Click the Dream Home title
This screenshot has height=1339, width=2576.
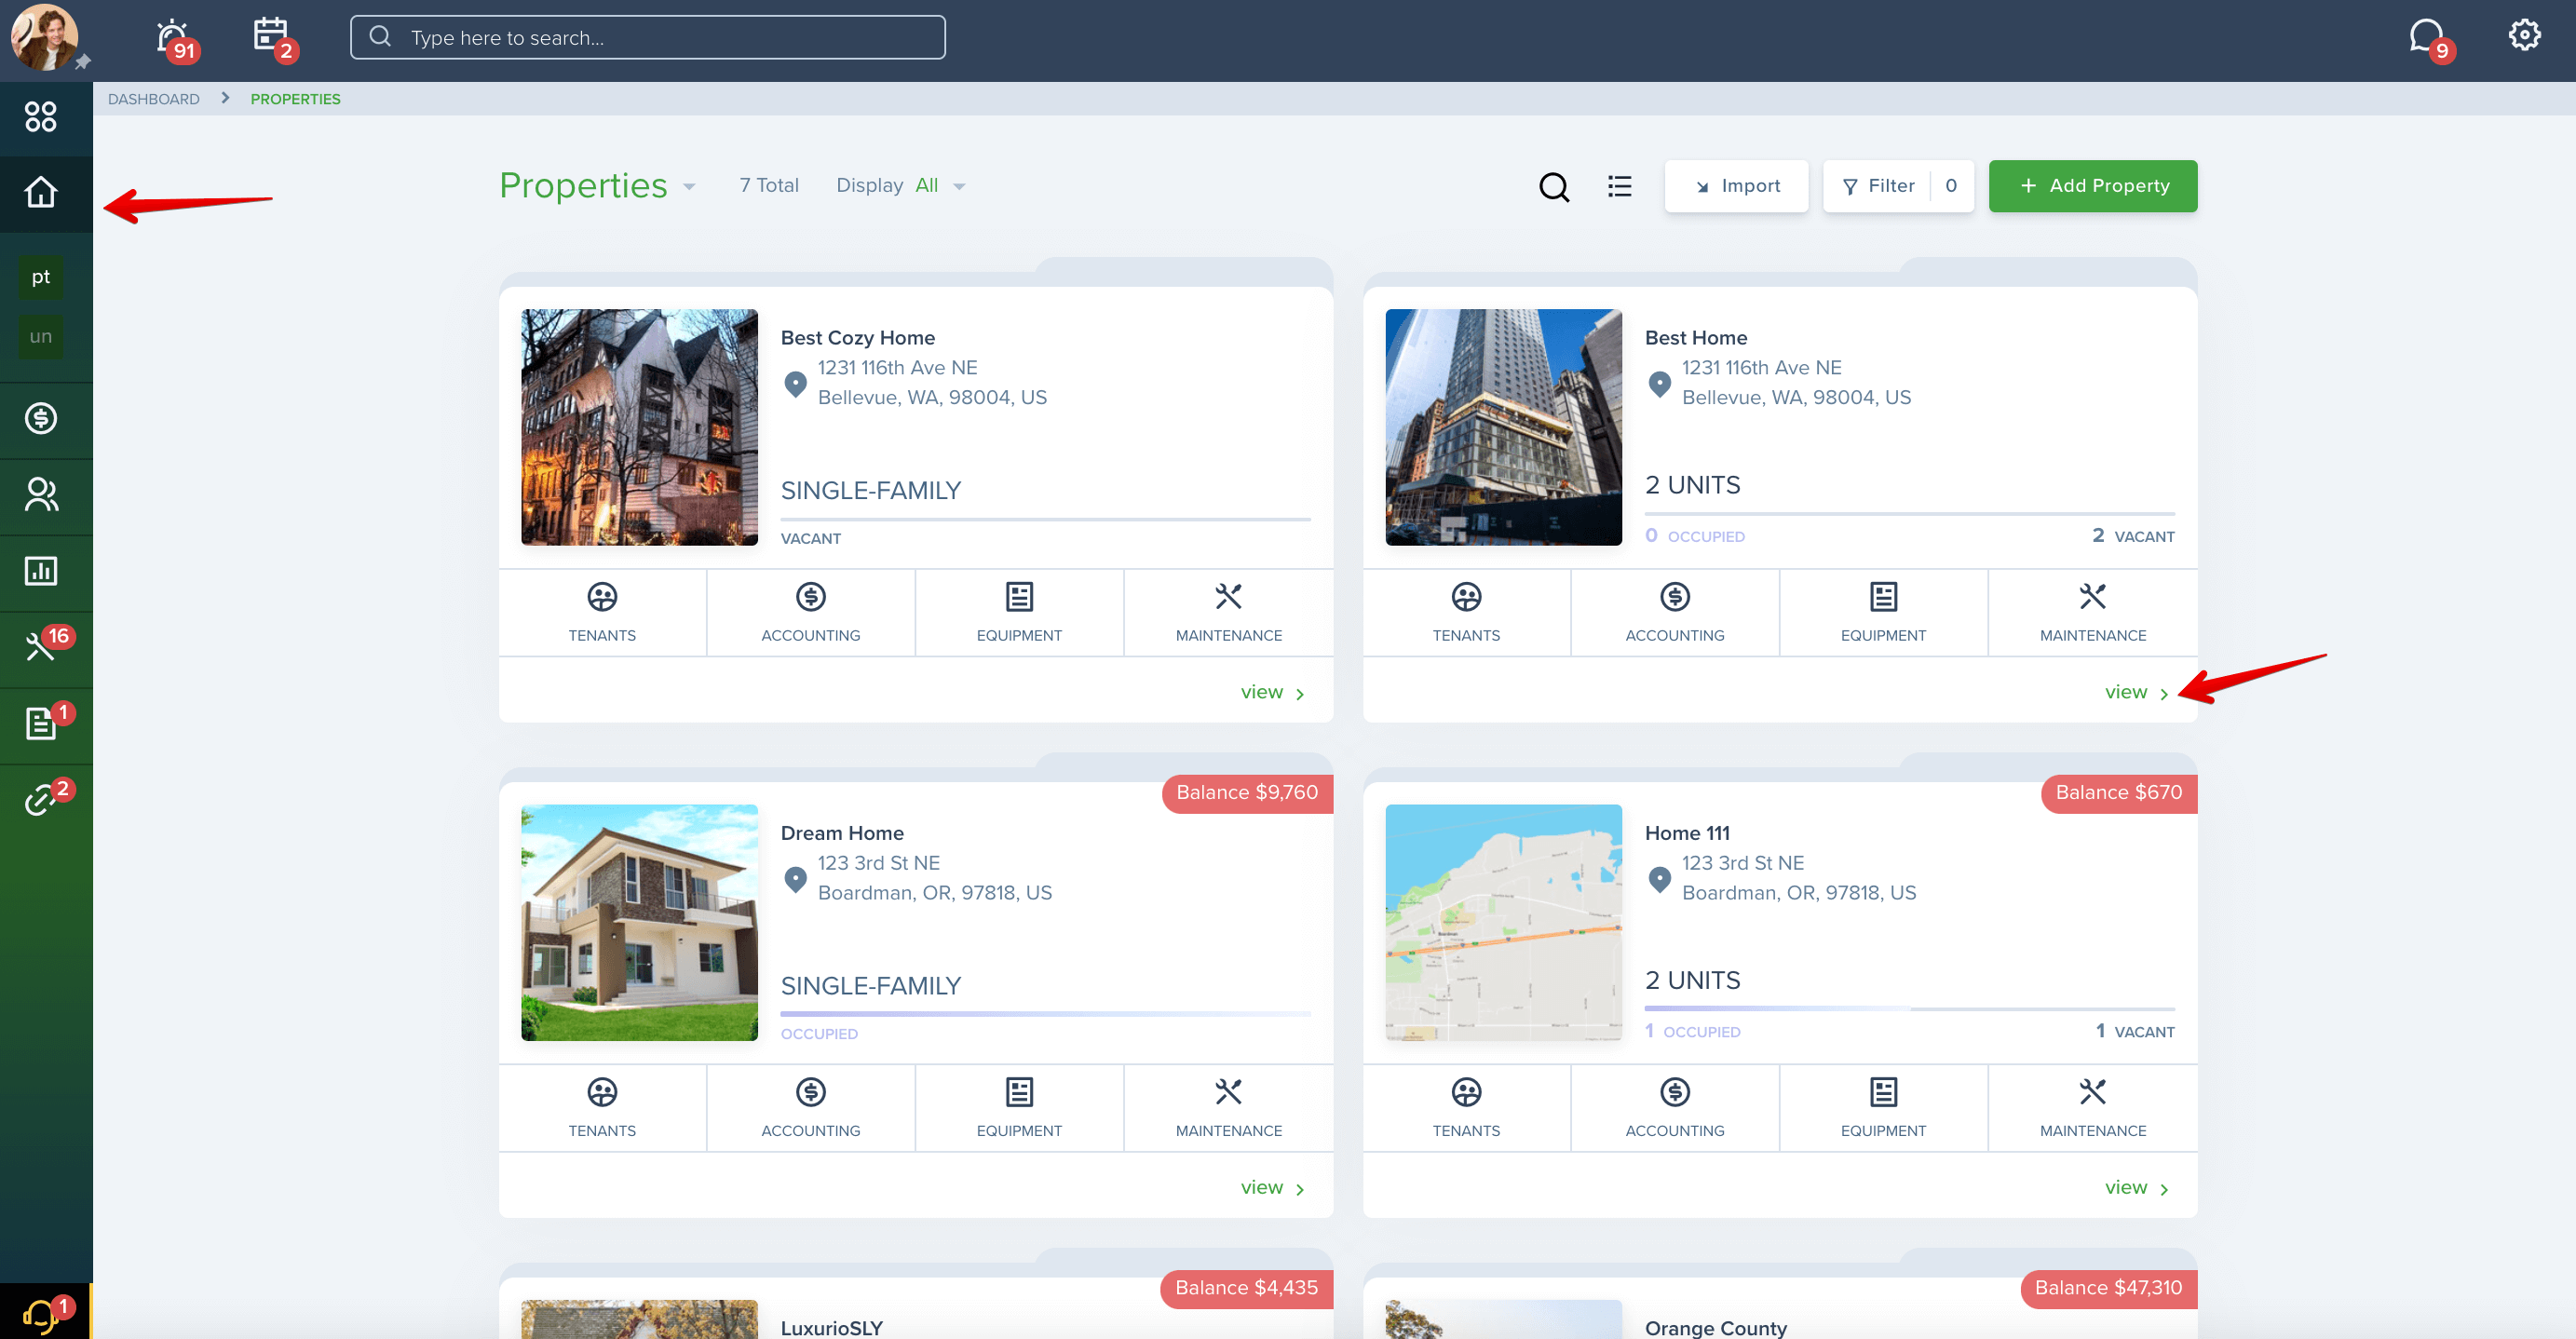(x=842, y=833)
